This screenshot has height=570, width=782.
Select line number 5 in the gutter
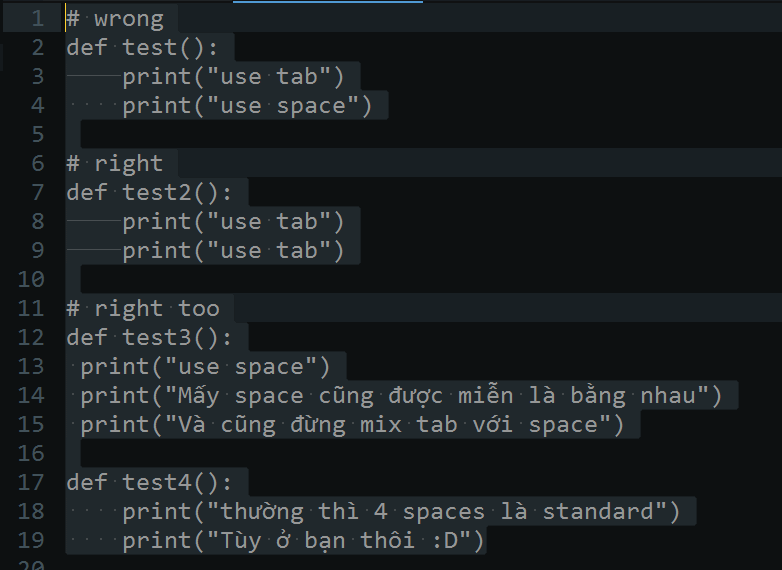pyautogui.click(x=37, y=134)
